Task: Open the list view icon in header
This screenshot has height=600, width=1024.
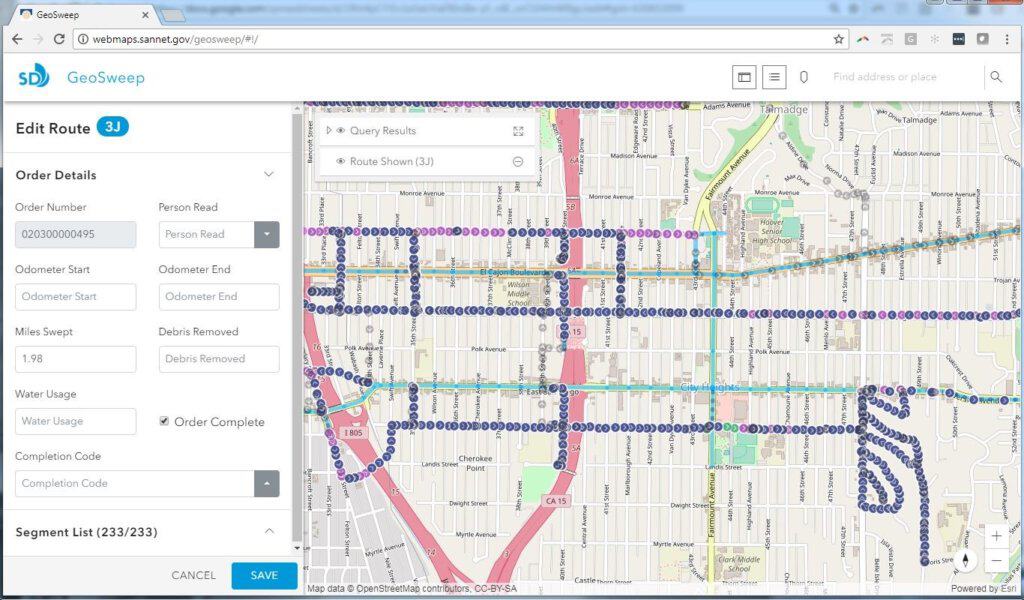Action: [773, 77]
